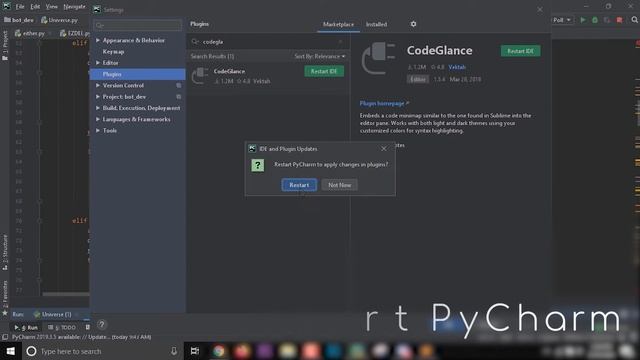Open the View menu

51,7
